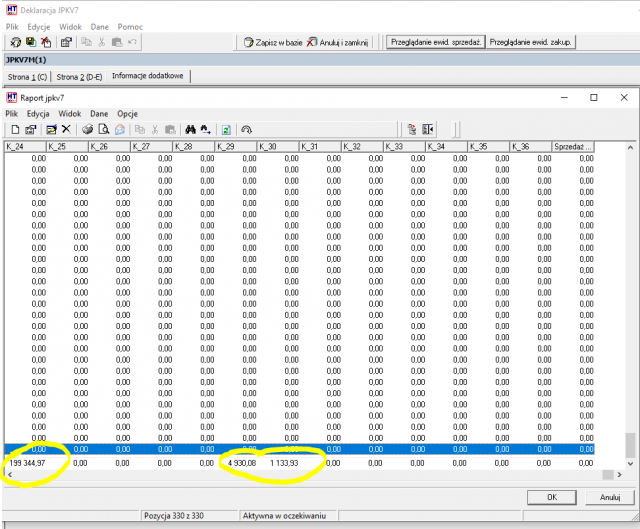Click the grayed copy icon in Raport toolbar
Screen dimensions: 640x529
pos(140,130)
